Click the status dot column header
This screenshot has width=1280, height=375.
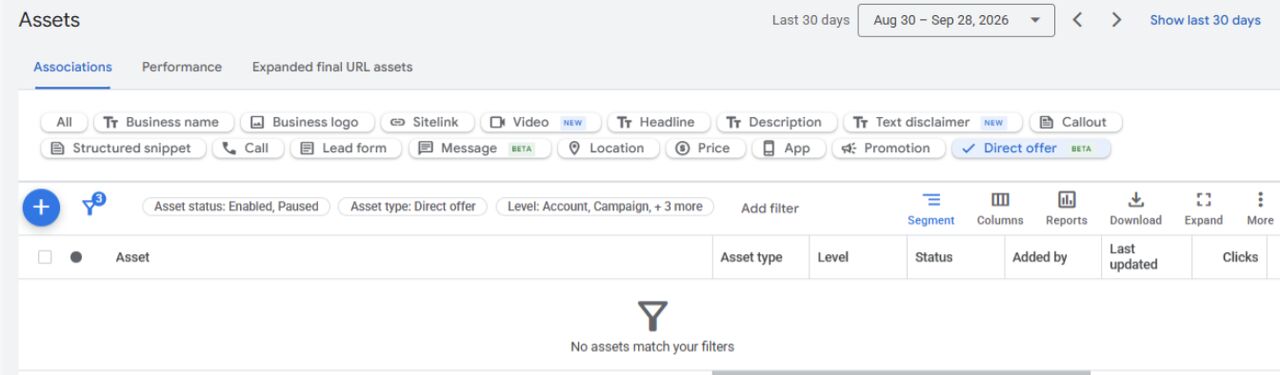coord(76,257)
